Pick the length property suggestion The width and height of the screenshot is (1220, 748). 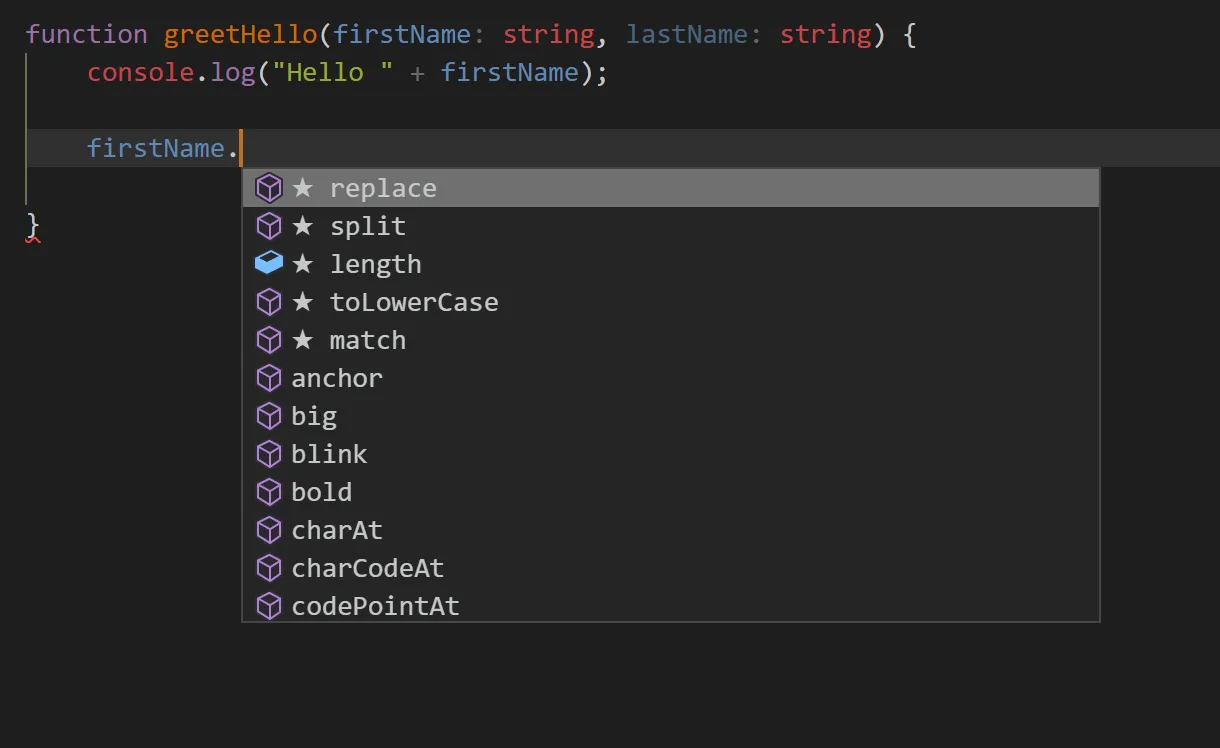(x=376, y=264)
